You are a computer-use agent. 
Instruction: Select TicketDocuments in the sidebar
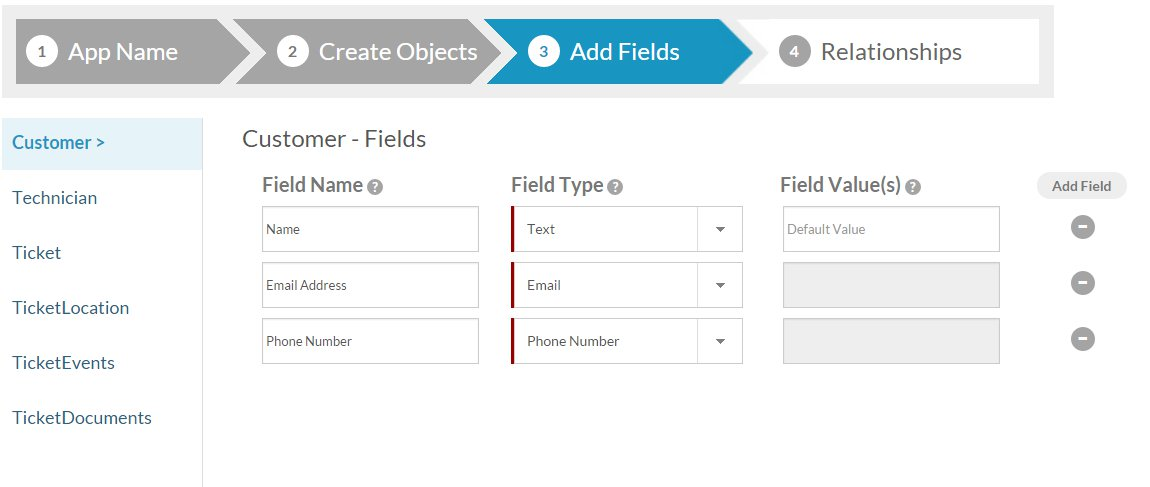pyautogui.click(x=82, y=418)
